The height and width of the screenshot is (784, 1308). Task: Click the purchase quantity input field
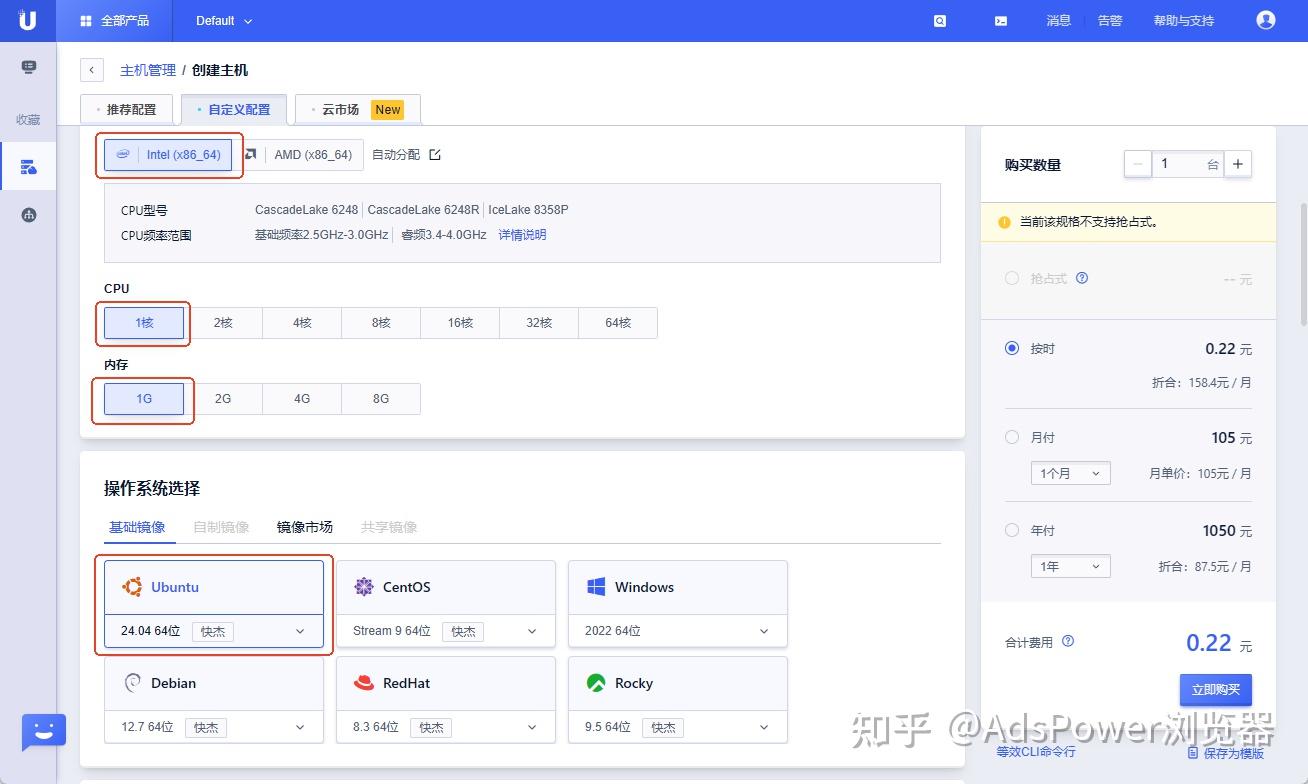point(1187,164)
